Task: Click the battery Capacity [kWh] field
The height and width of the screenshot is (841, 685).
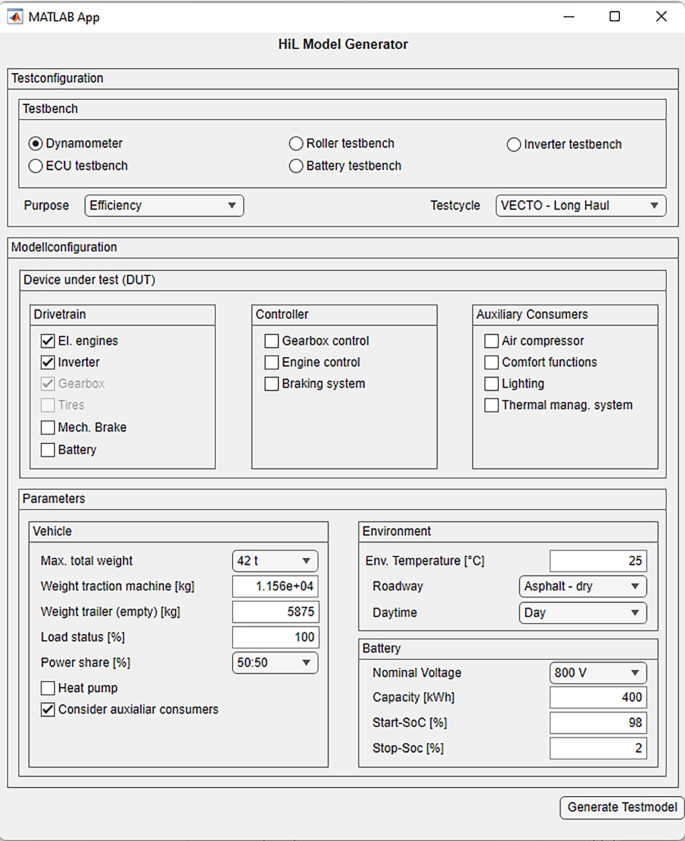Action: [598, 698]
